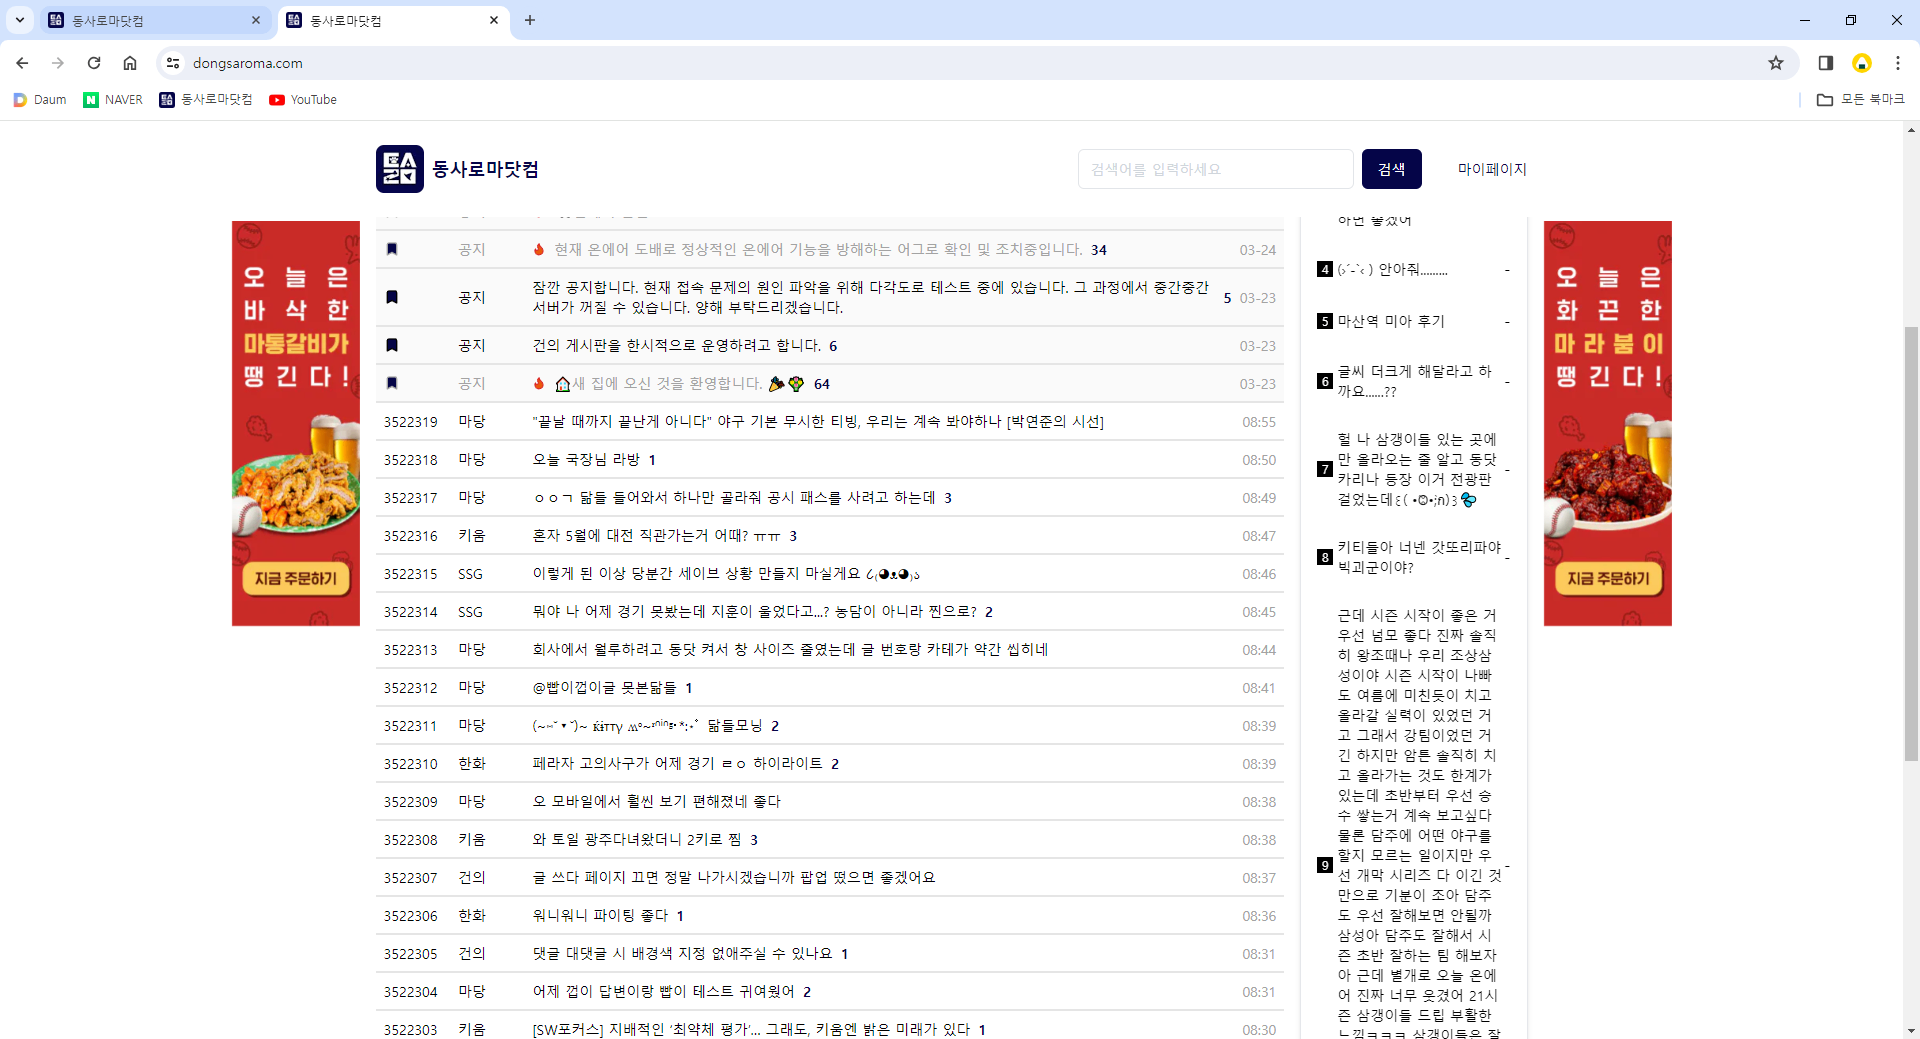This screenshot has height=1039, width=1920.
Task: Click the 지금 주문하기 button on left ad
Action: coord(295,579)
